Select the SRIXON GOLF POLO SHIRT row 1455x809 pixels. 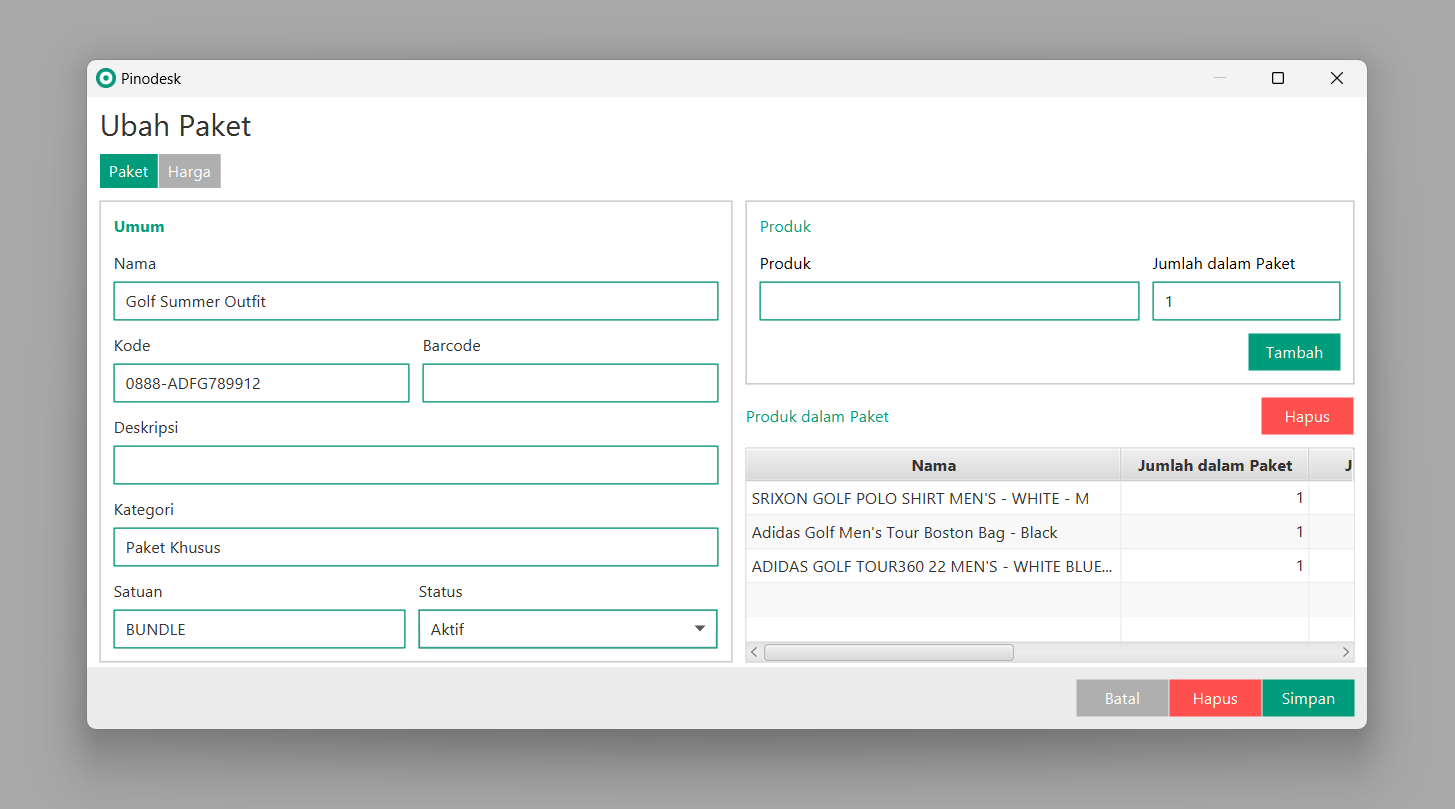(933, 498)
